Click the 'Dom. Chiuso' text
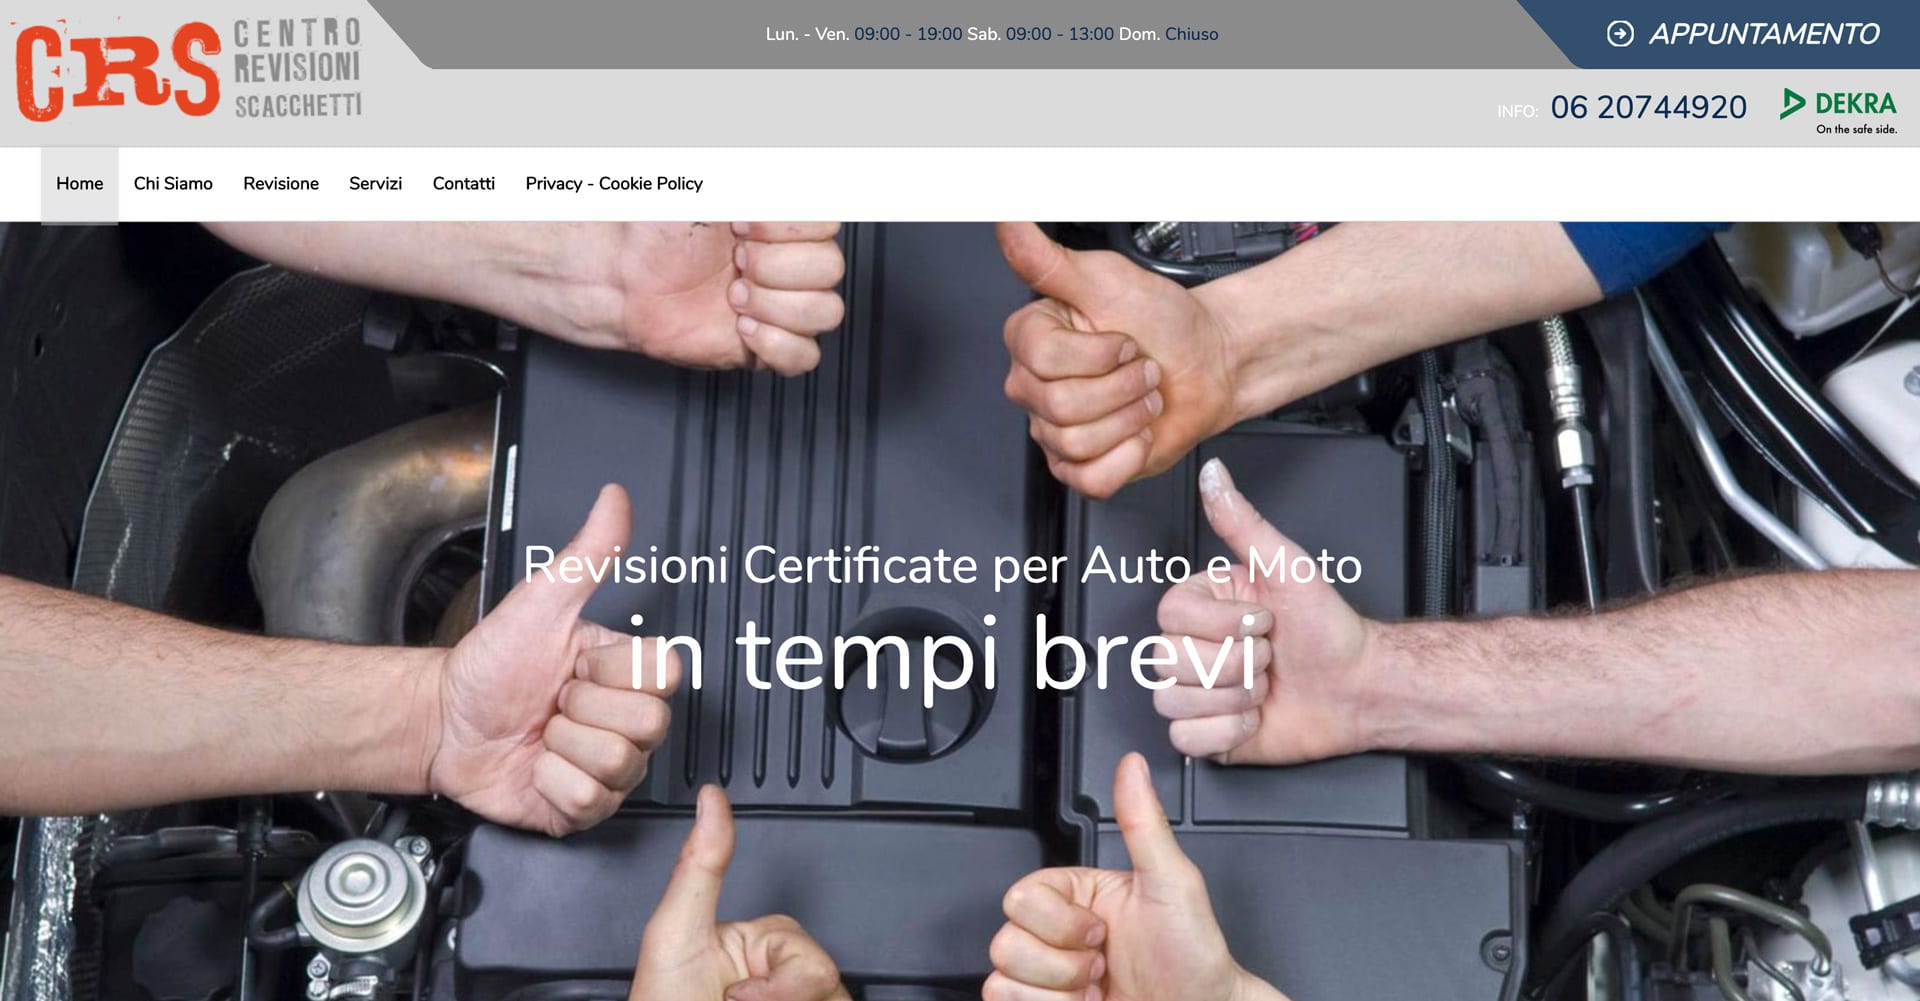1920x1001 pixels. 1168,34
